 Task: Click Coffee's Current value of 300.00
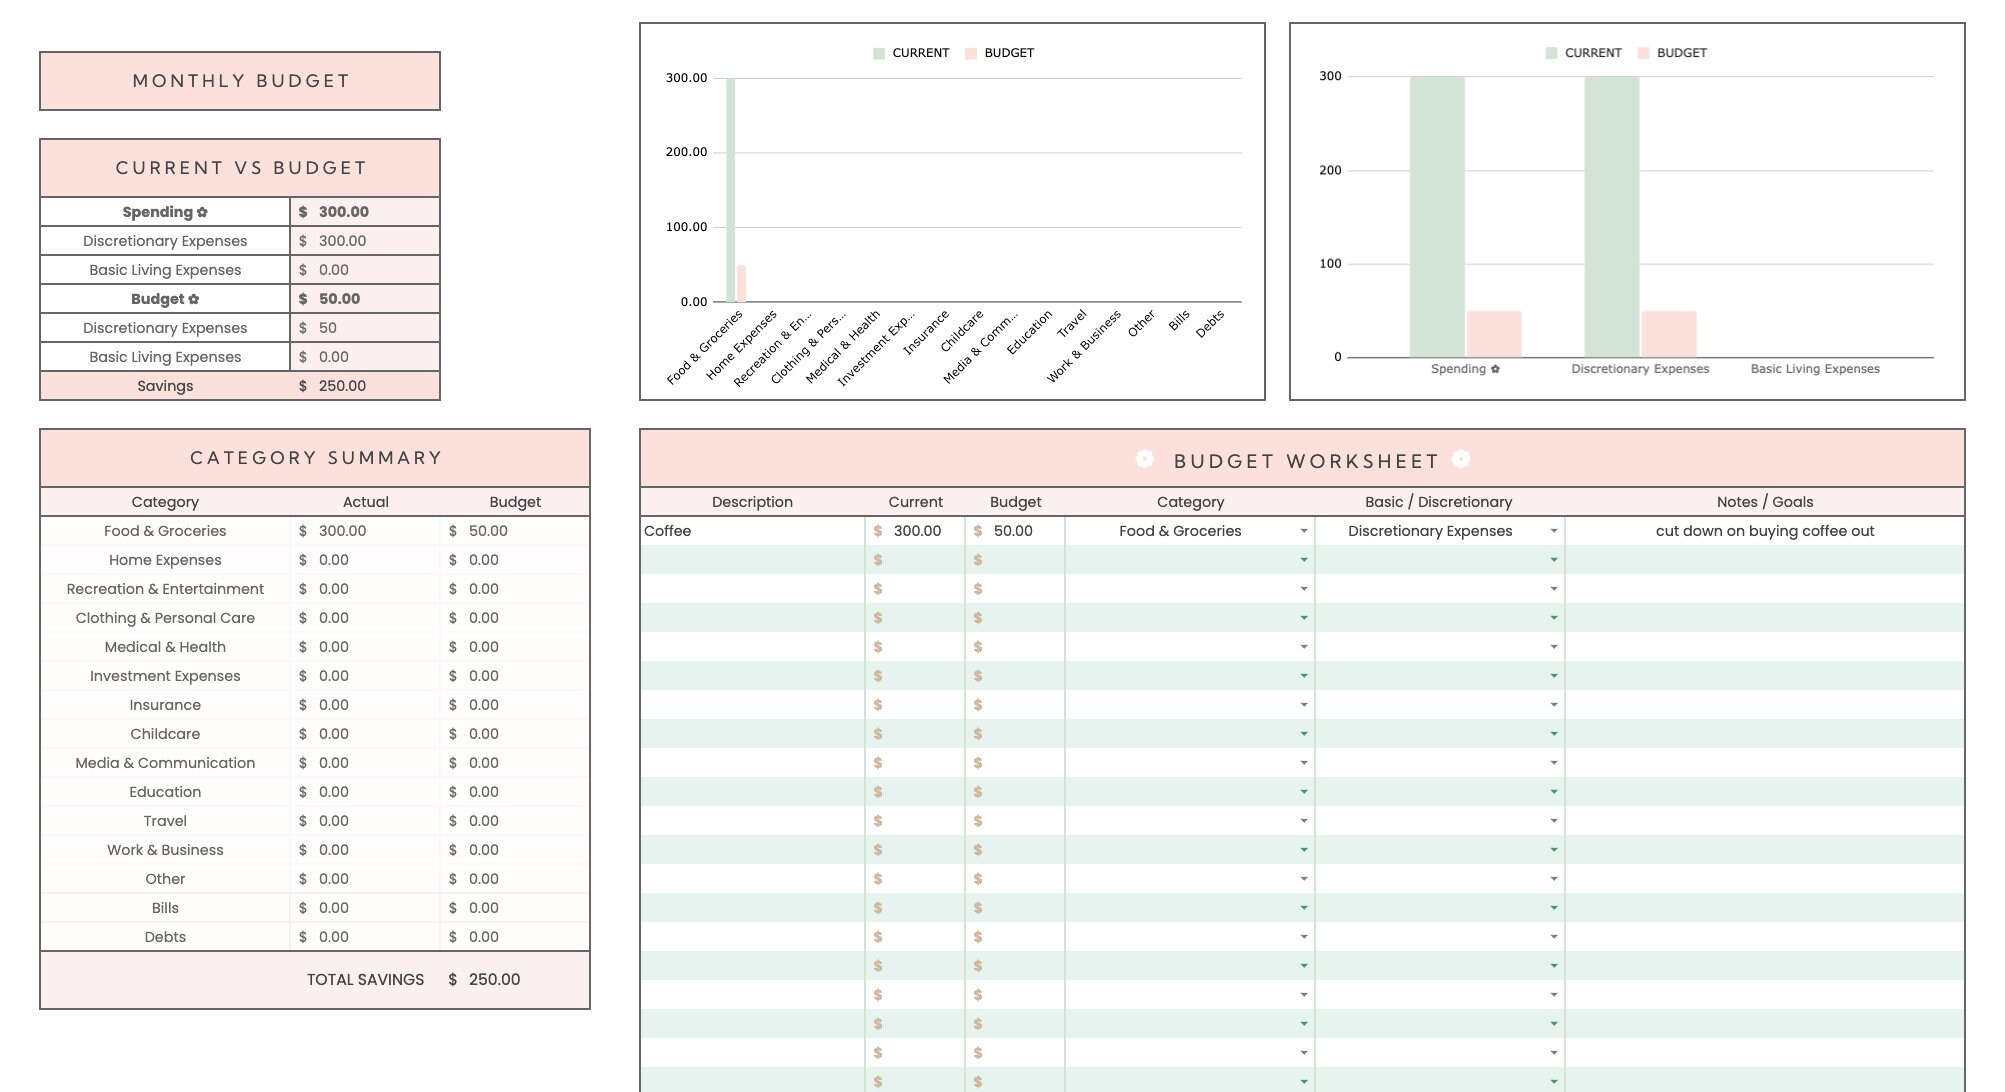(x=916, y=531)
